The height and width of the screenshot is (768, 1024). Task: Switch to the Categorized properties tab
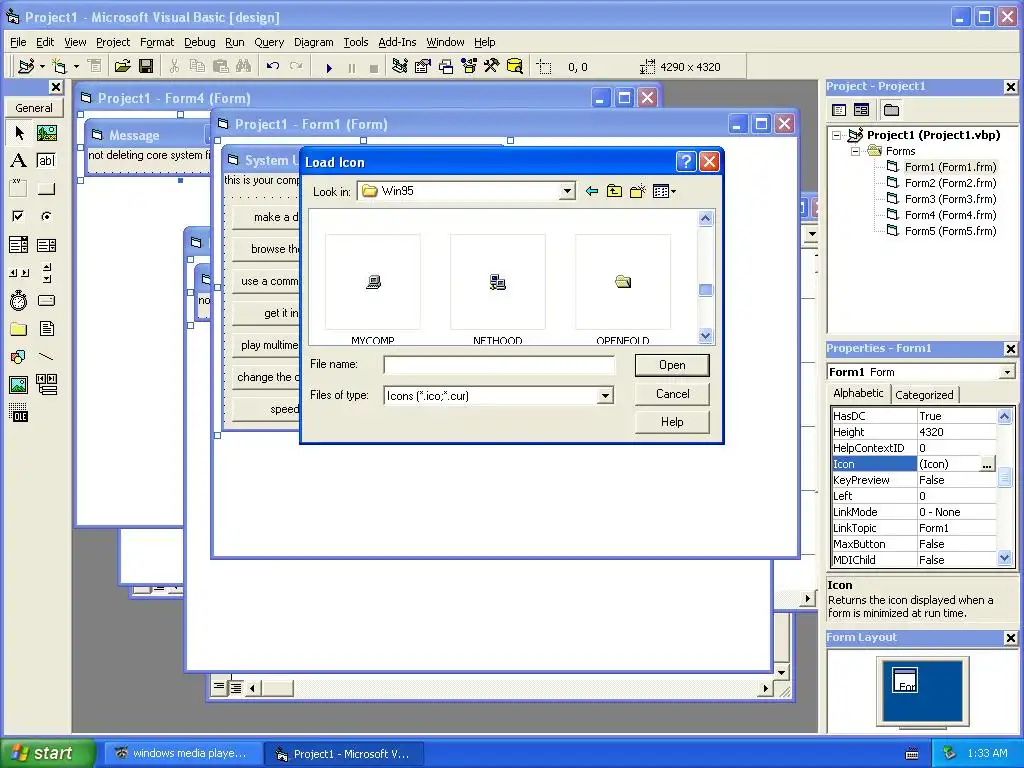point(924,394)
